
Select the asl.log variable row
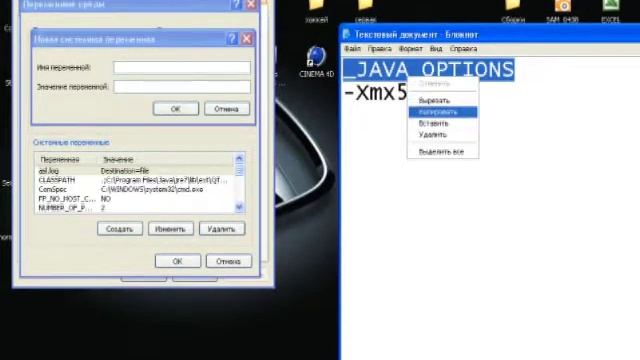pyautogui.click(x=135, y=171)
